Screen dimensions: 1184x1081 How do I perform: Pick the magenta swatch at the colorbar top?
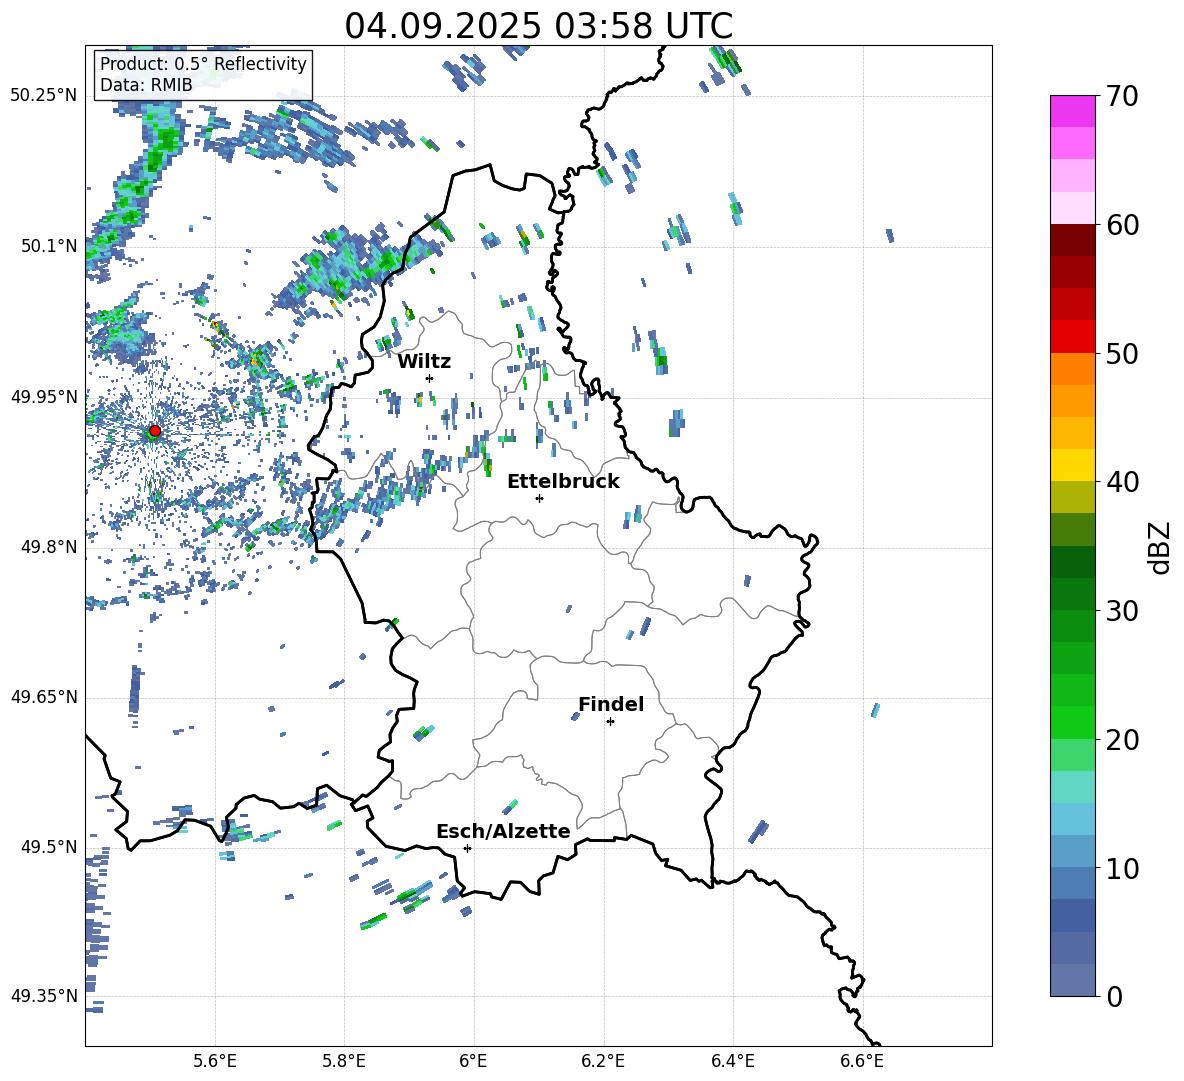pos(1072,111)
